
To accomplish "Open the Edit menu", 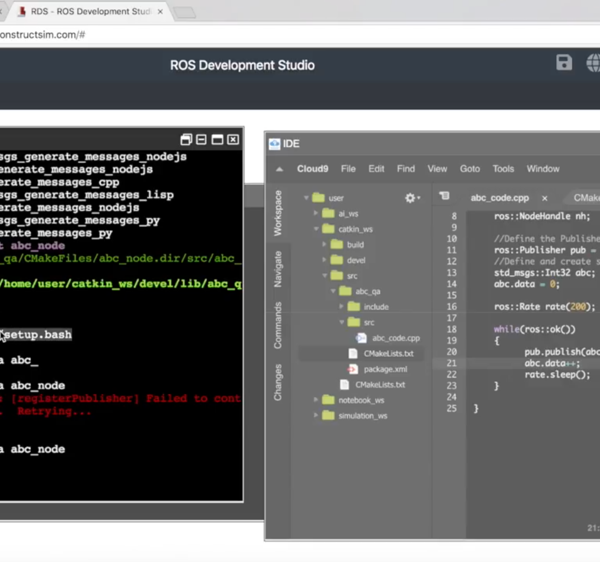I will click(376, 169).
